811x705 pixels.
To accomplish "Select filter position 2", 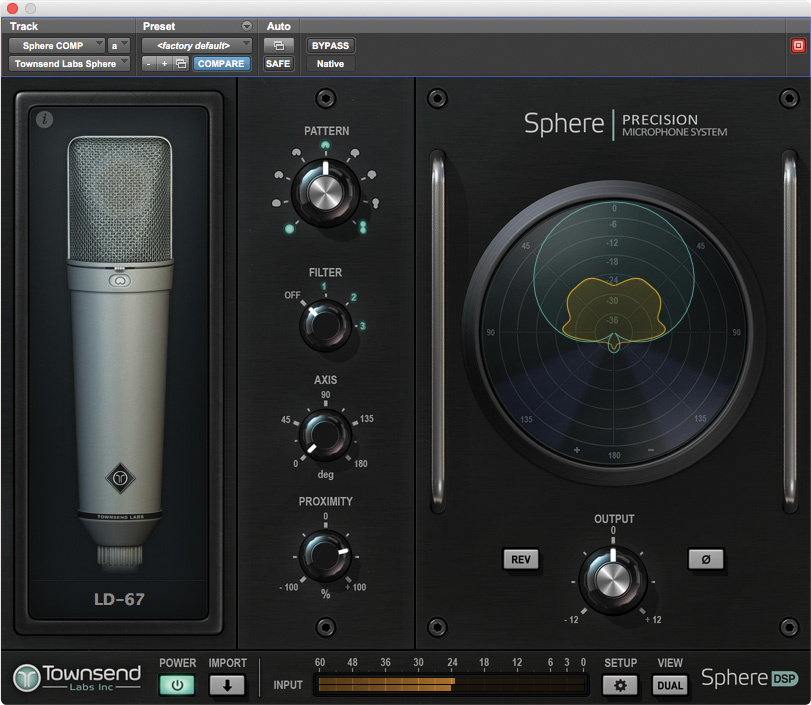I will point(352,297).
